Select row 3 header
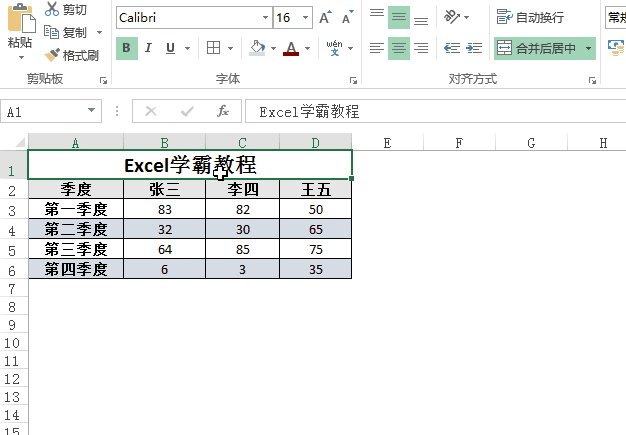Image resolution: width=626 pixels, height=435 pixels. point(12,209)
